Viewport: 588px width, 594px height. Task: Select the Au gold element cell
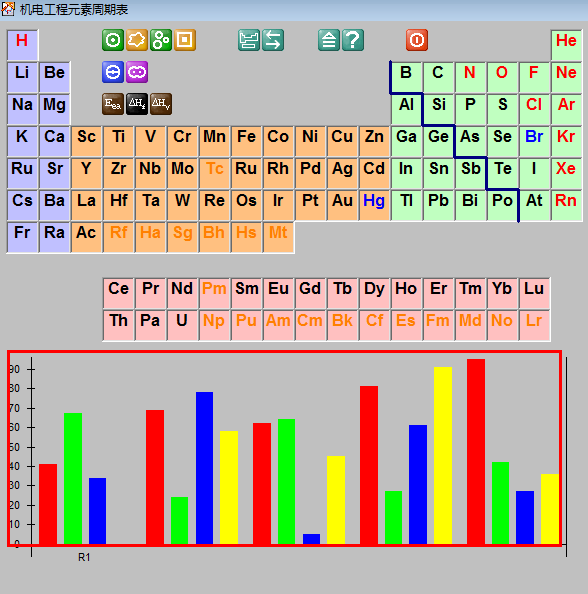coord(342,205)
